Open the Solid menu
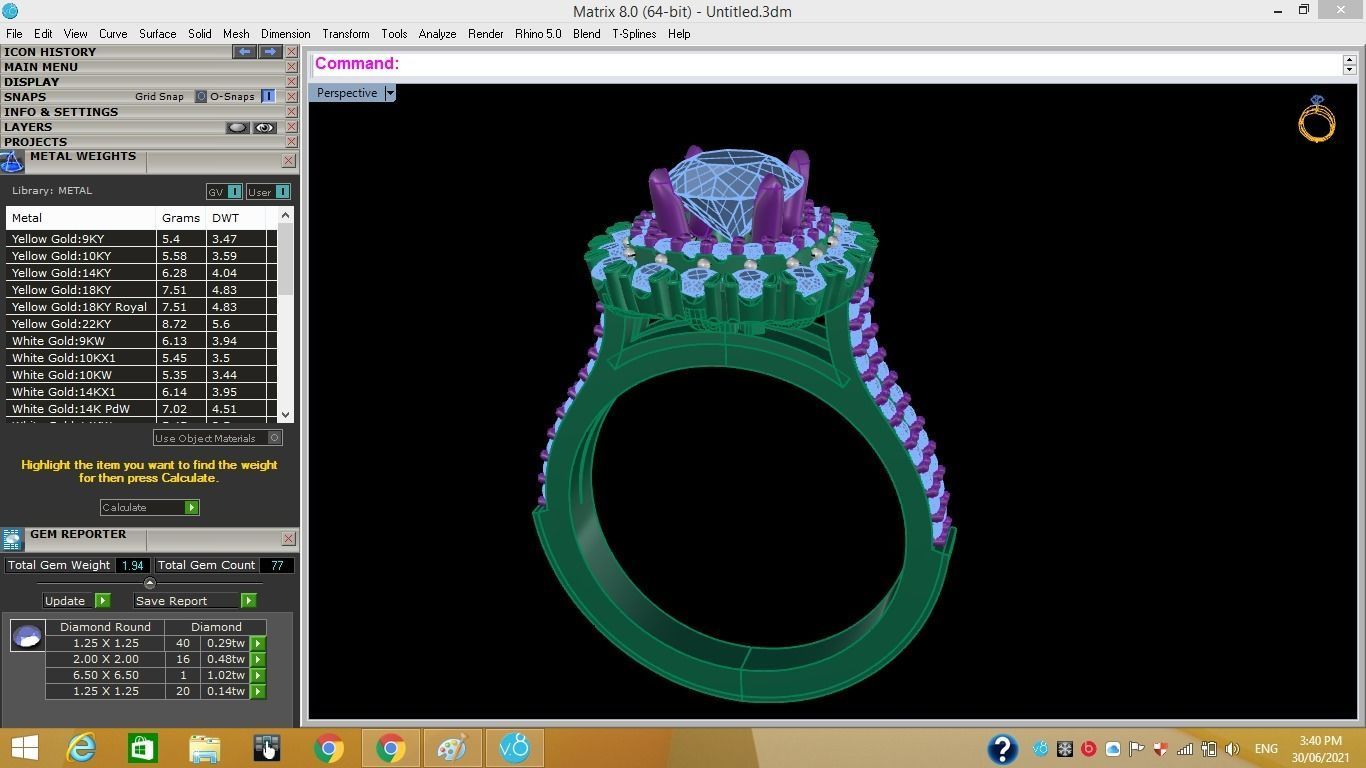Viewport: 1366px width, 768px height. click(x=199, y=34)
